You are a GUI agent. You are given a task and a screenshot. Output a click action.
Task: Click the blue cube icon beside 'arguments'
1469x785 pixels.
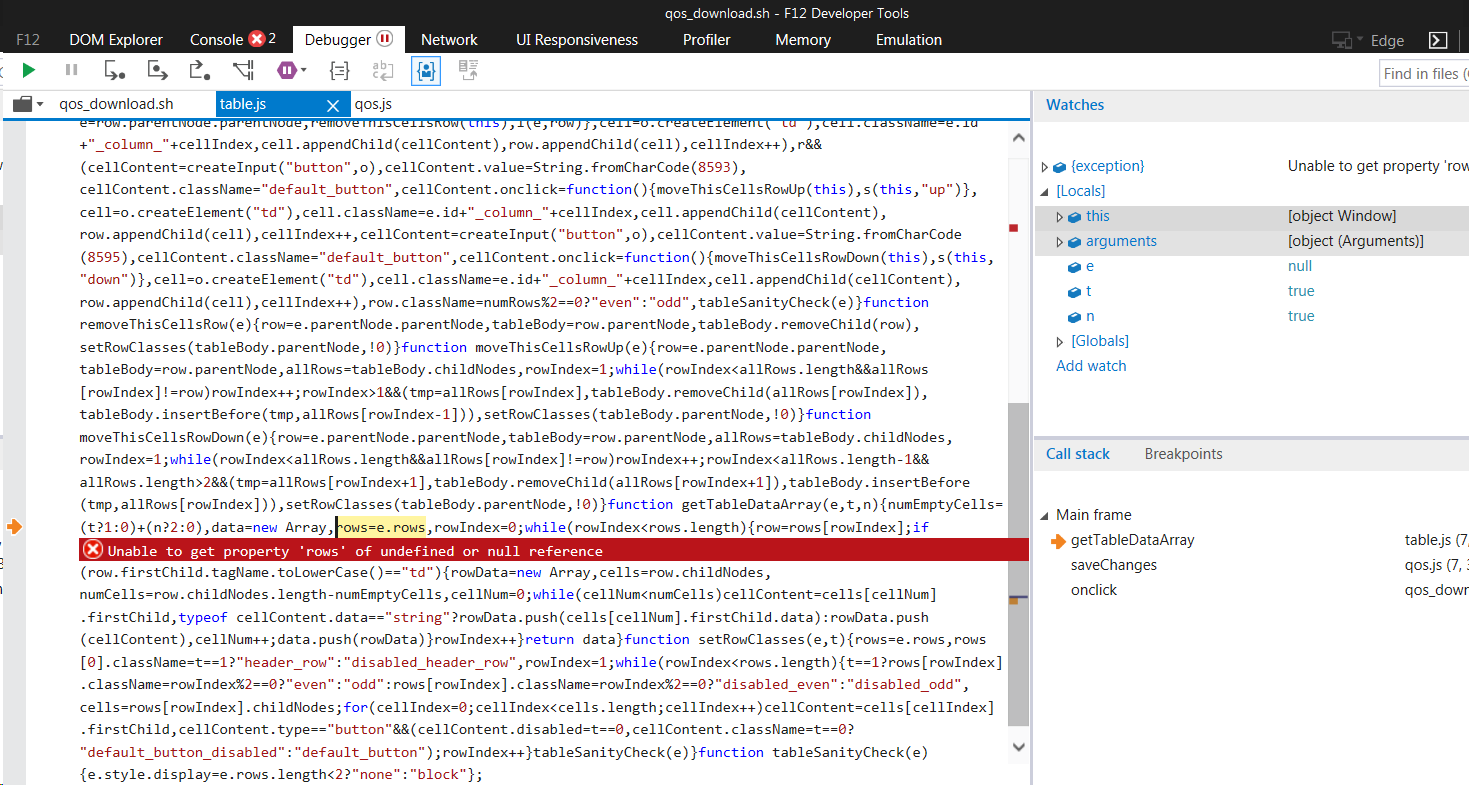(1076, 242)
